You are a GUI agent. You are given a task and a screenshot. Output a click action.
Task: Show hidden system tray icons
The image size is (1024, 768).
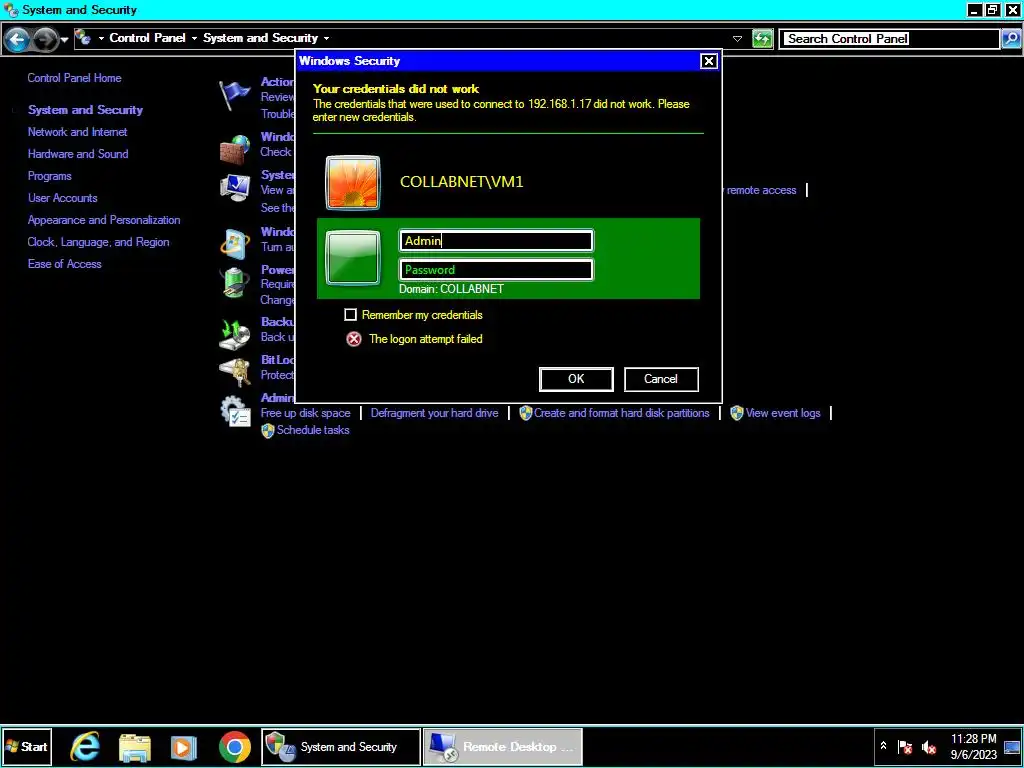click(x=884, y=746)
